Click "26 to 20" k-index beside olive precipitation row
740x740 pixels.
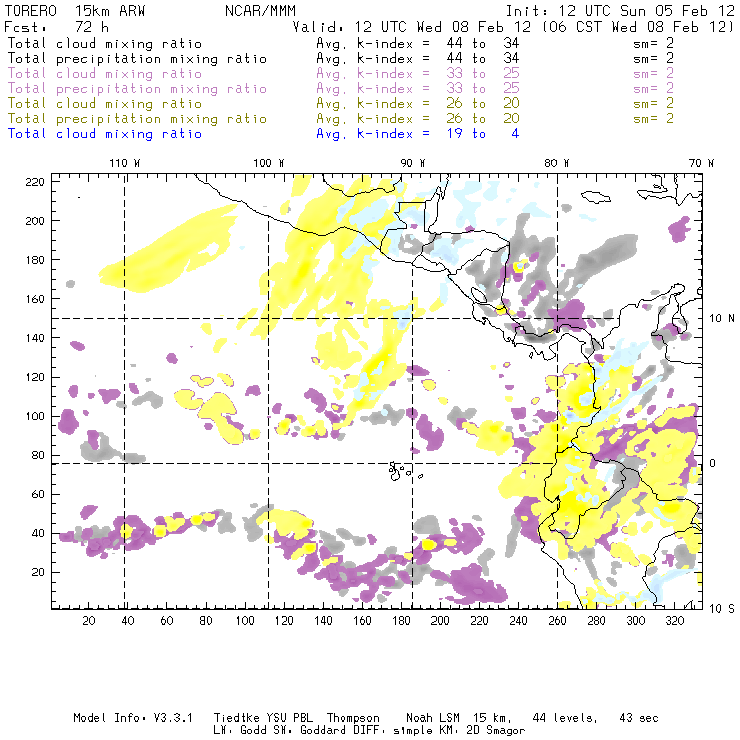pyautogui.click(x=483, y=118)
